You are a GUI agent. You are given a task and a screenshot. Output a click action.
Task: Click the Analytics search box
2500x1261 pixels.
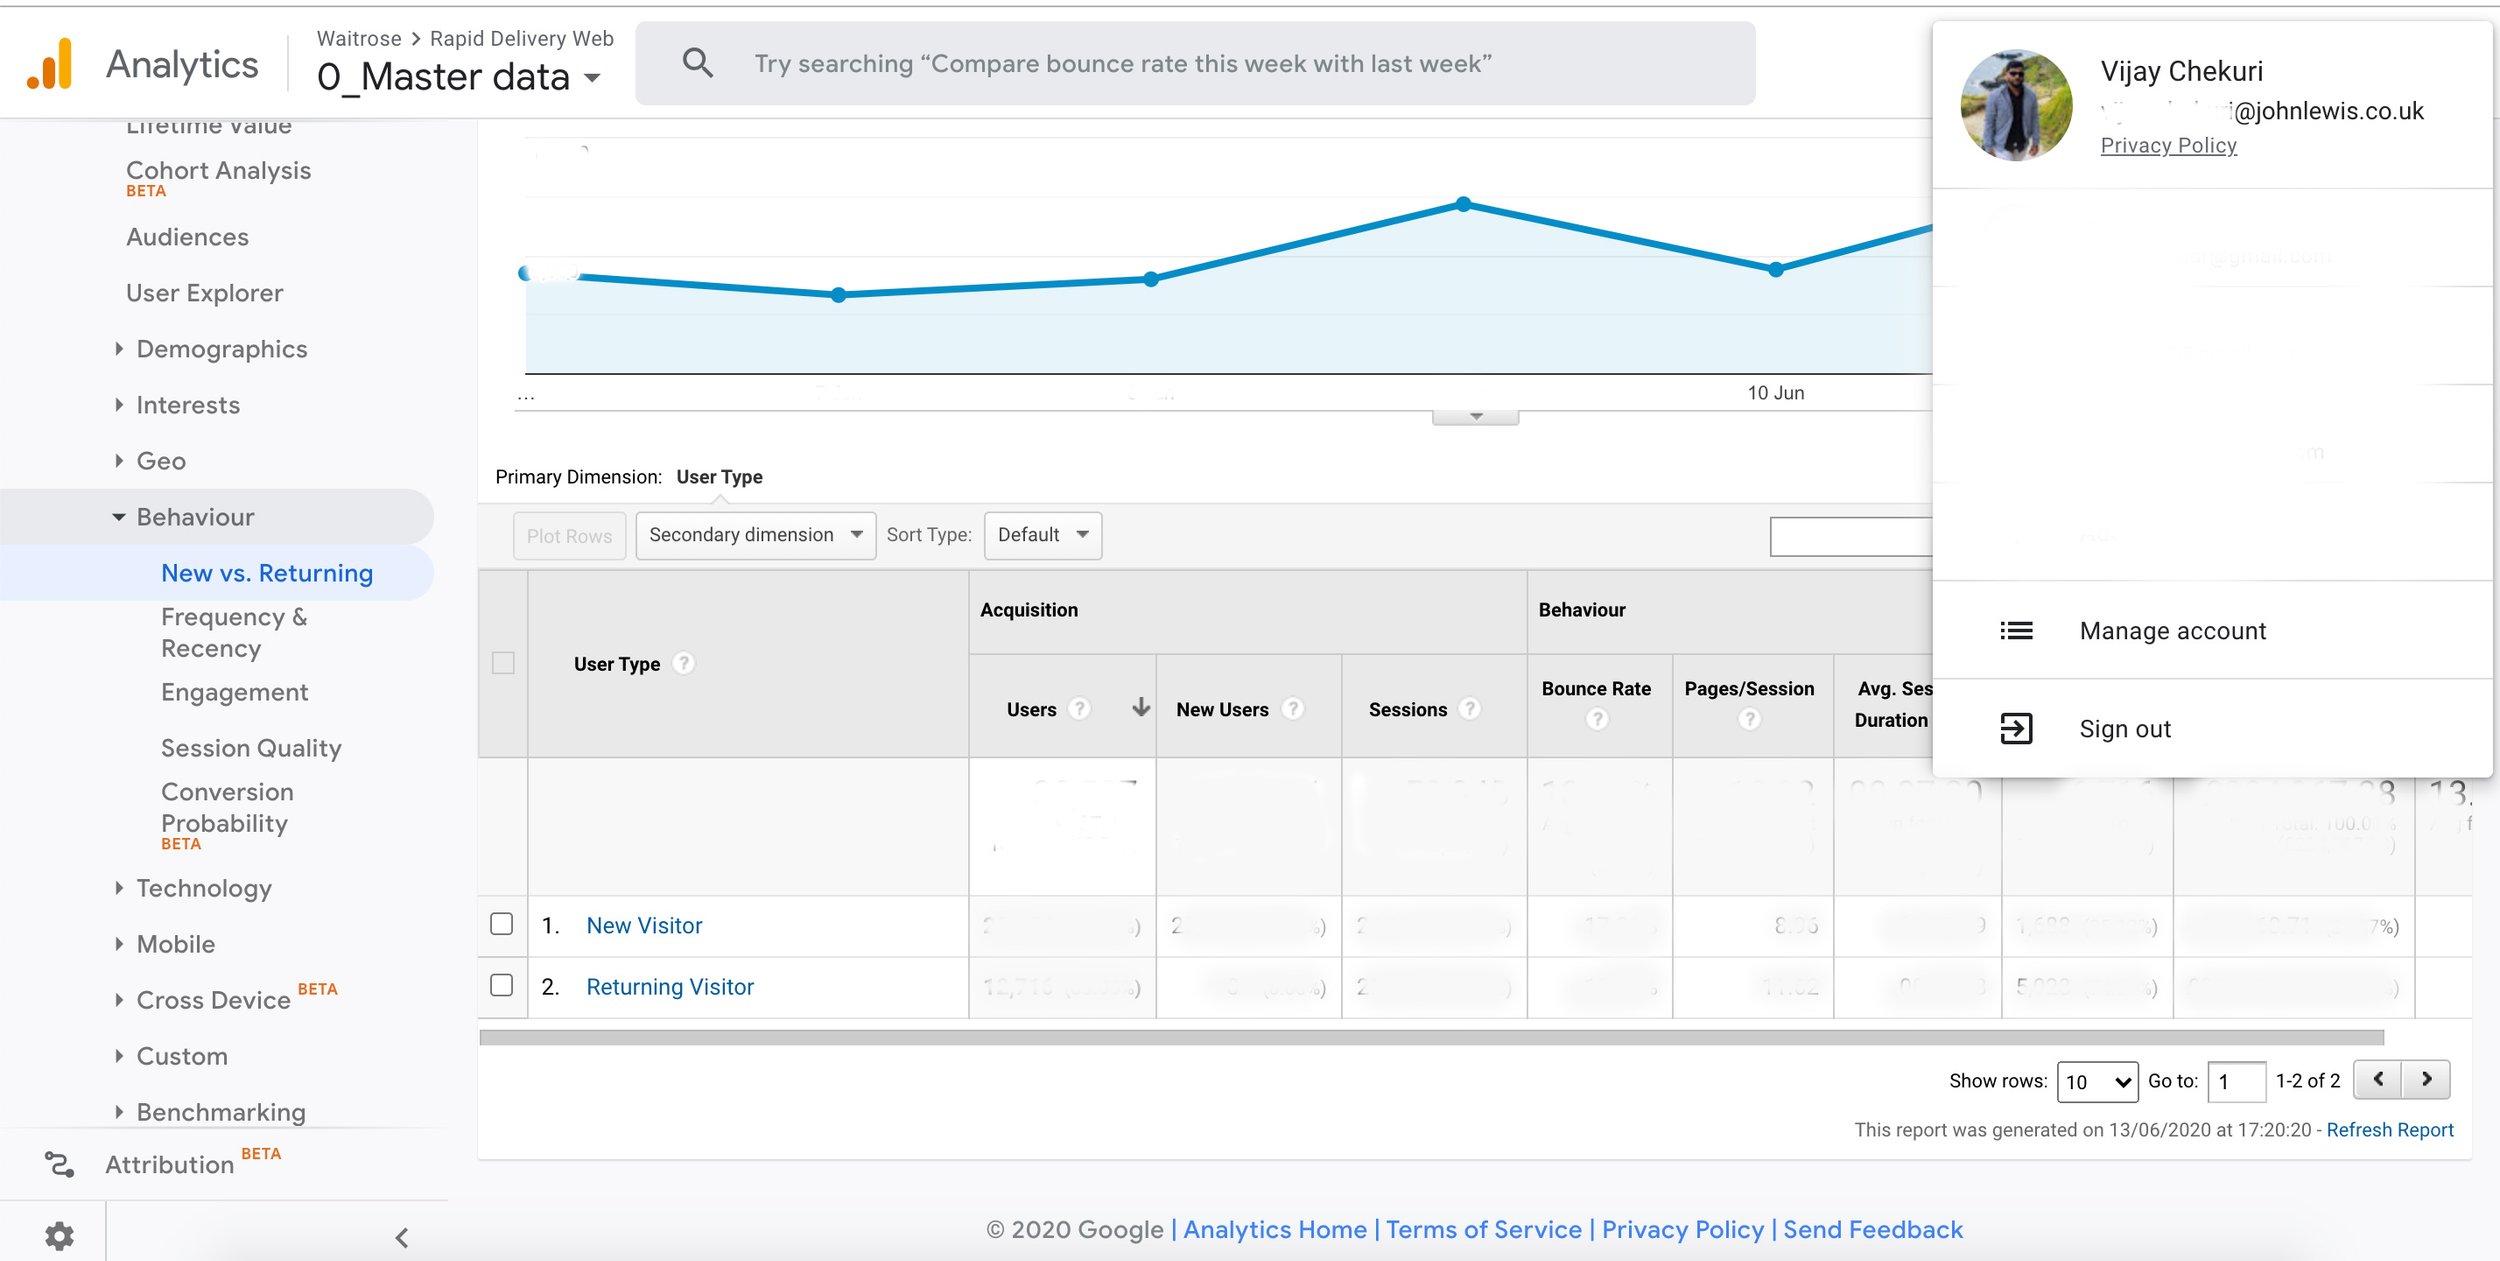point(1195,63)
